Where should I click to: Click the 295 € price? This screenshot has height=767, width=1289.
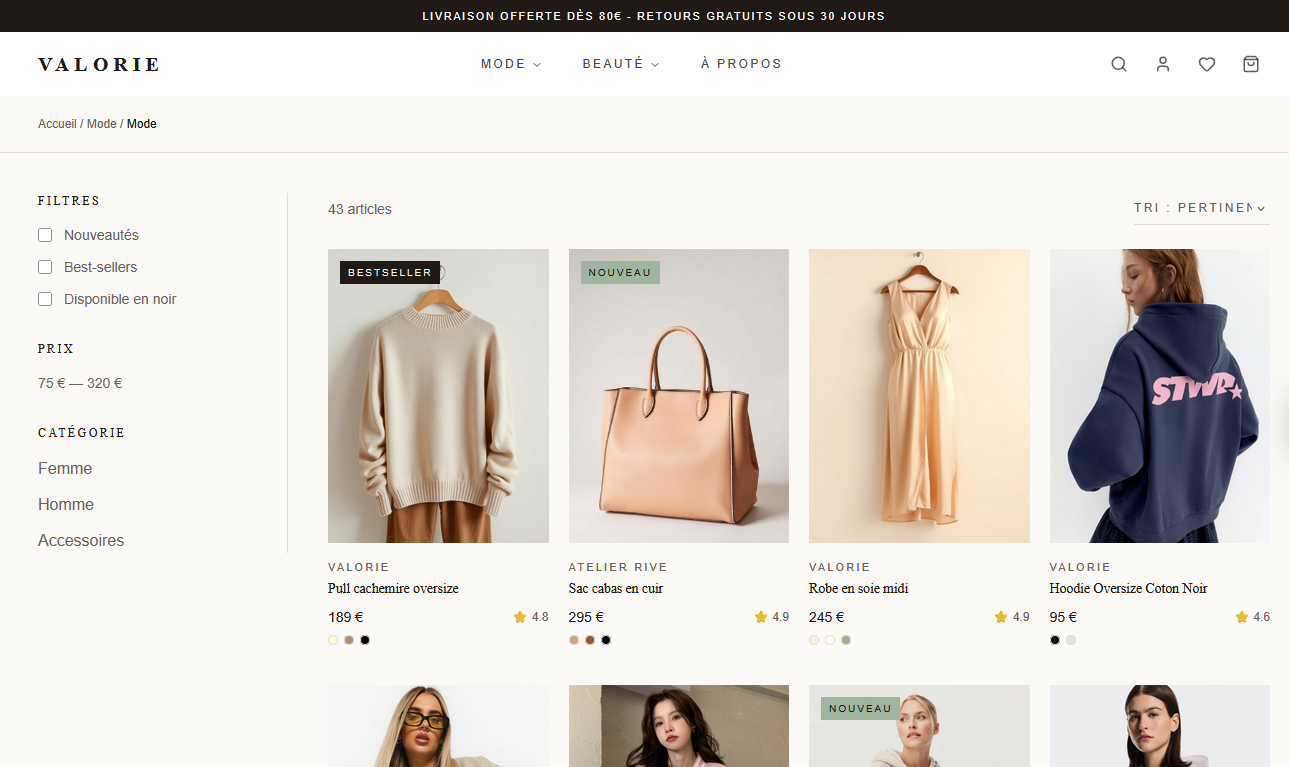coord(587,617)
